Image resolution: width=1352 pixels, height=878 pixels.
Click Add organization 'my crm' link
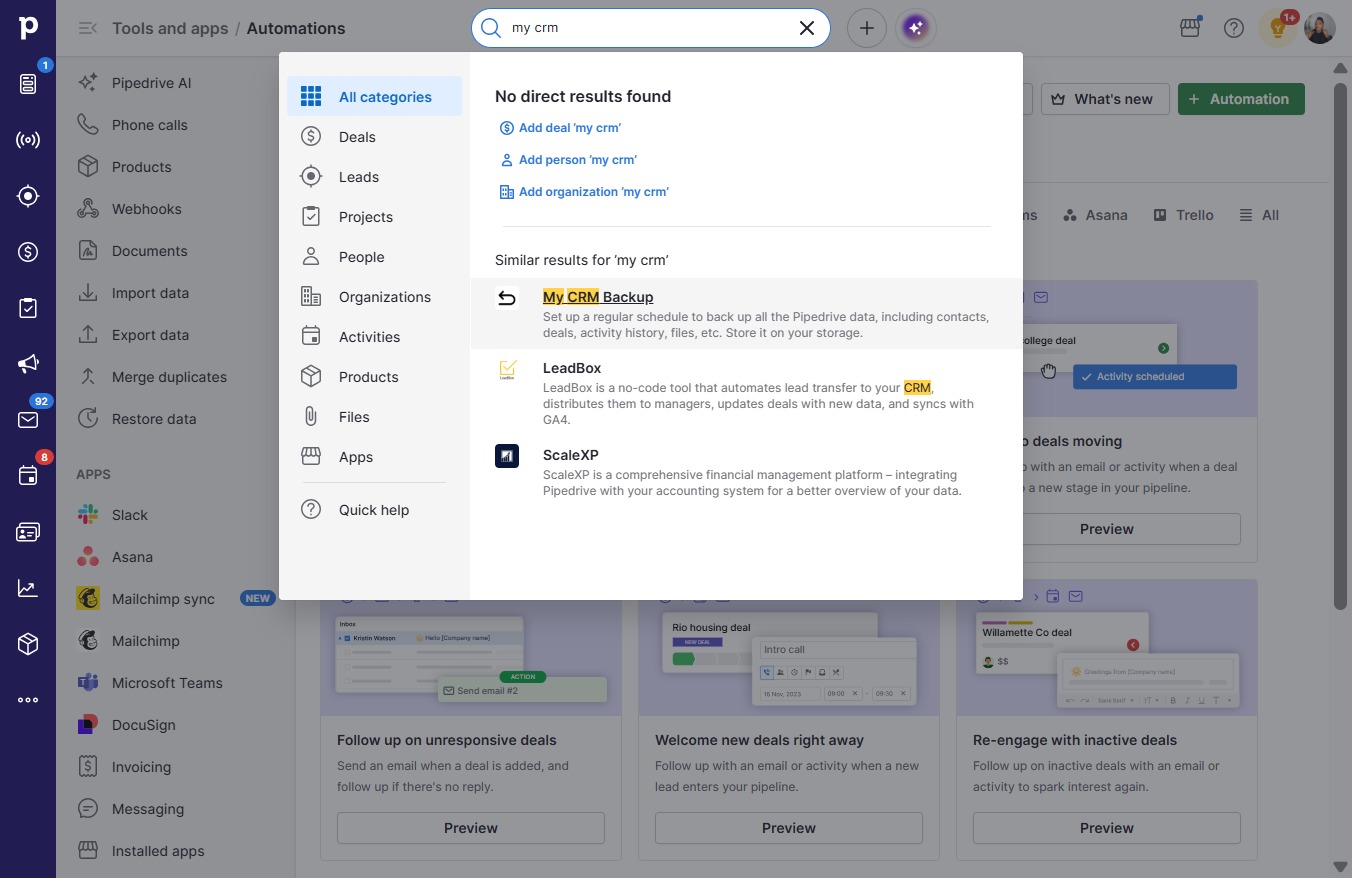point(584,192)
